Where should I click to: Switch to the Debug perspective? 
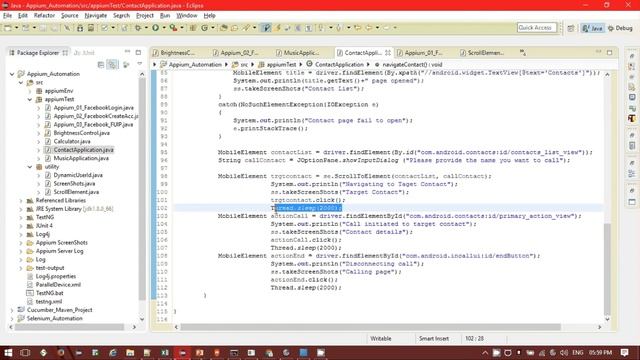620,28
